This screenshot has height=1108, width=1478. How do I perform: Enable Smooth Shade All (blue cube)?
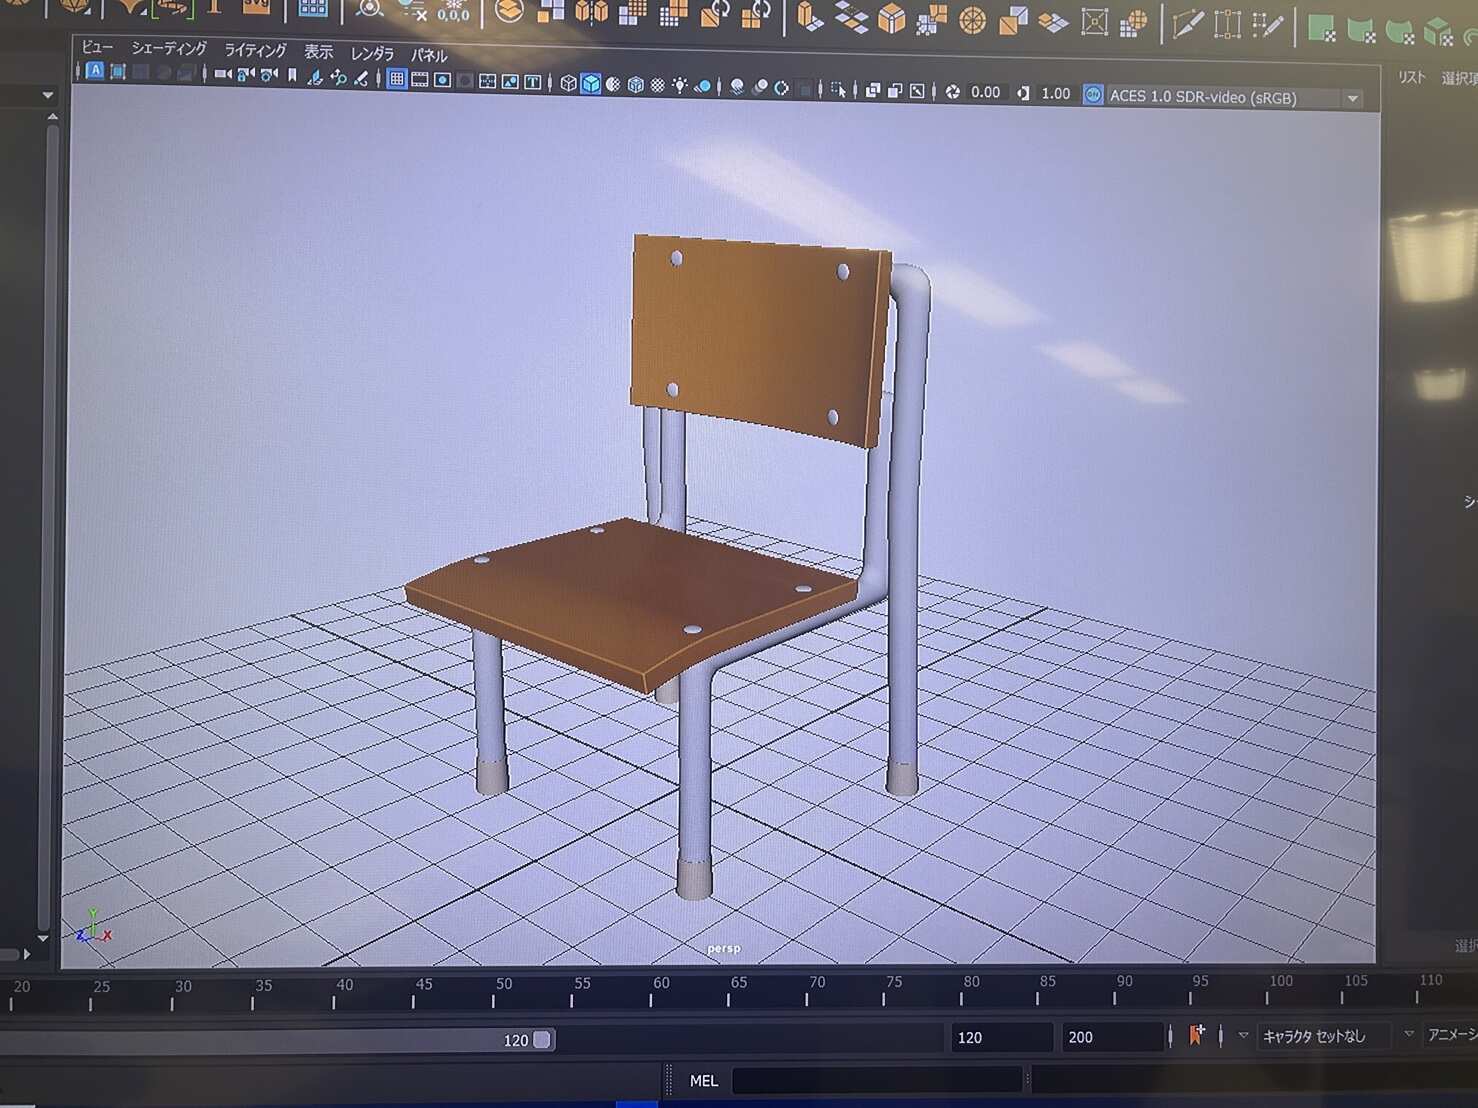pyautogui.click(x=591, y=84)
